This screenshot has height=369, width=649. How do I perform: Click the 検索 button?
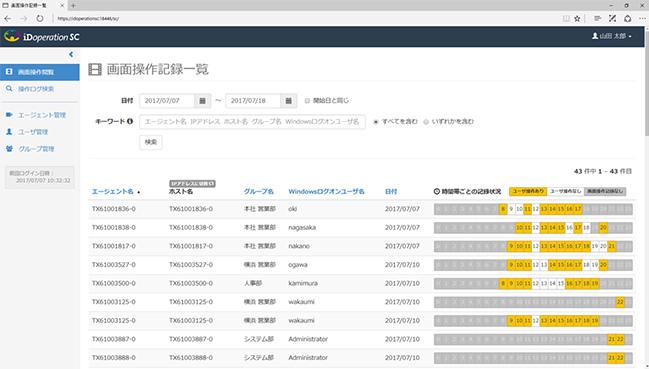[x=151, y=142]
